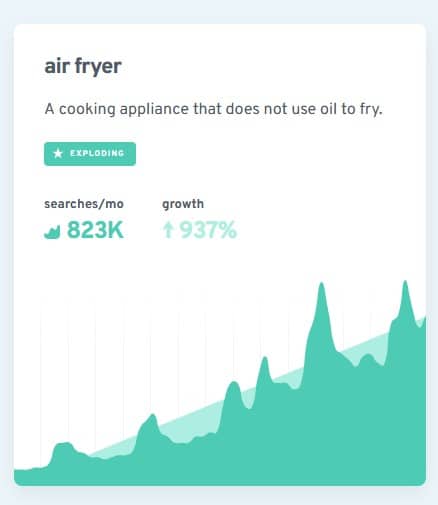Click the growth label text

click(x=183, y=204)
